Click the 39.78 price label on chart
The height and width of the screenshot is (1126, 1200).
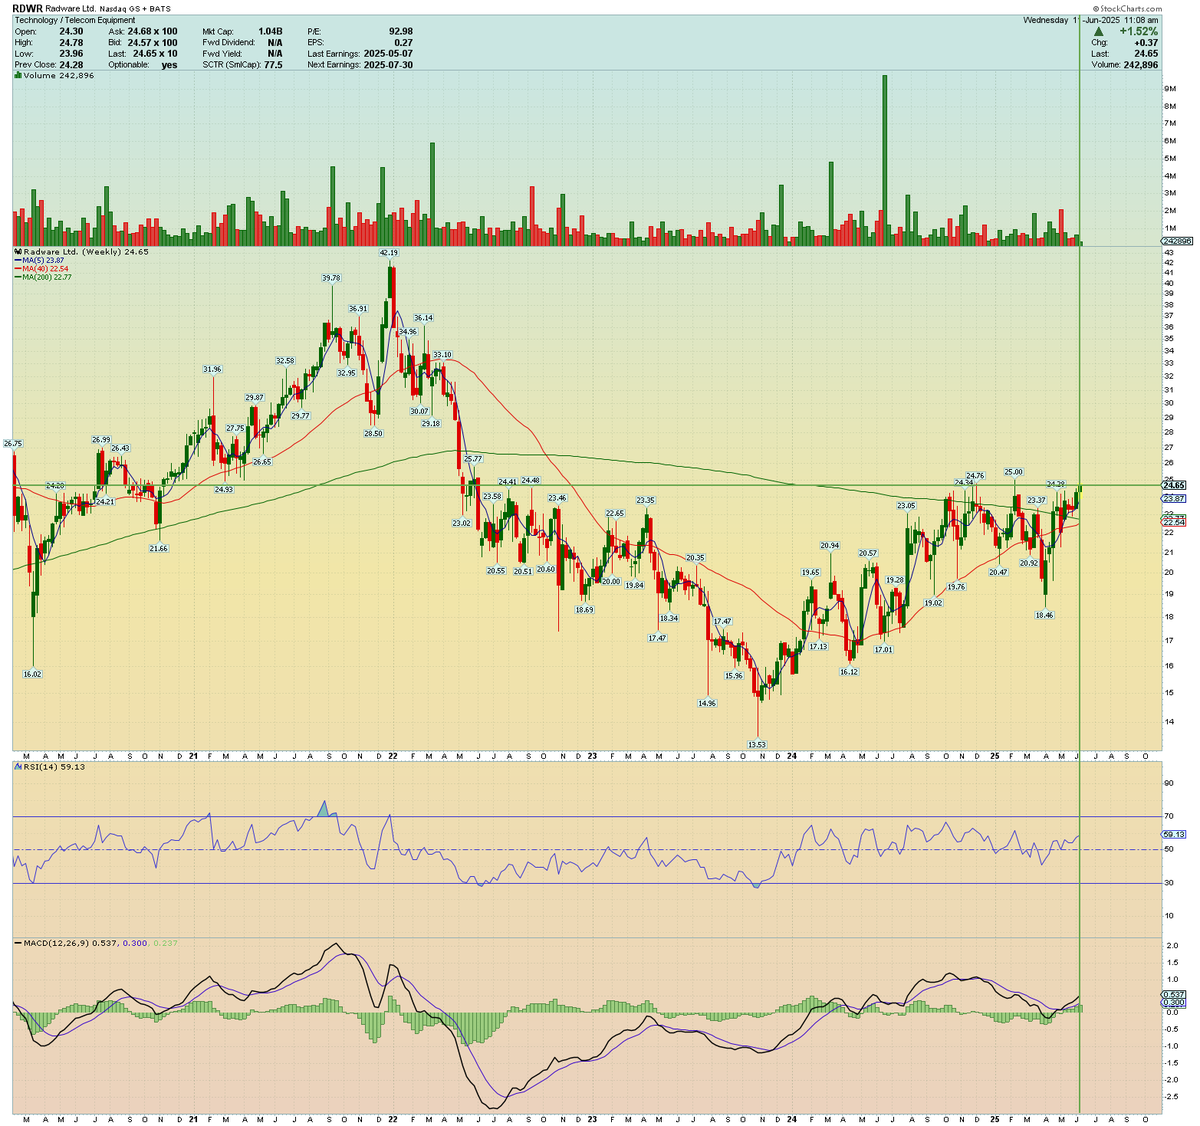(x=331, y=278)
